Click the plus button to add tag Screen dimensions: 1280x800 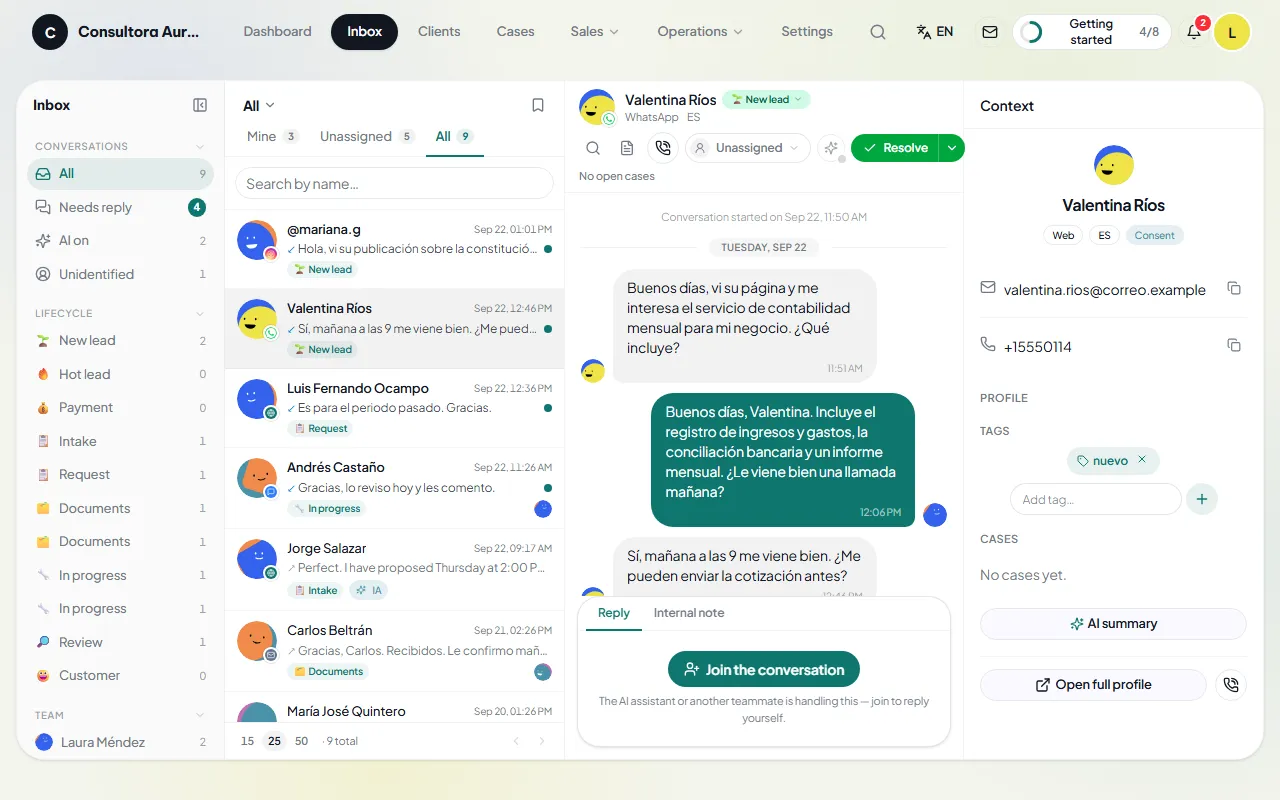(x=1202, y=499)
